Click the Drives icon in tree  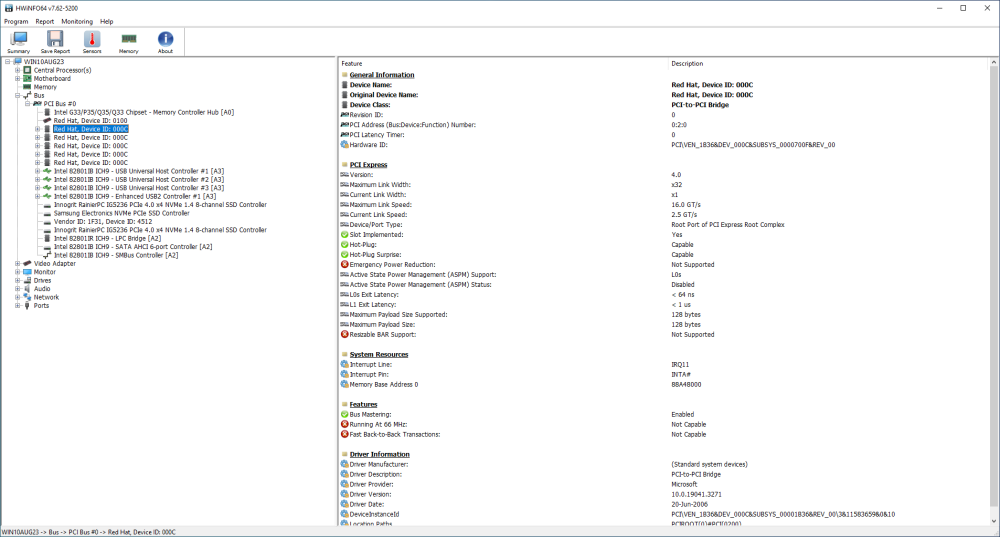27,281
